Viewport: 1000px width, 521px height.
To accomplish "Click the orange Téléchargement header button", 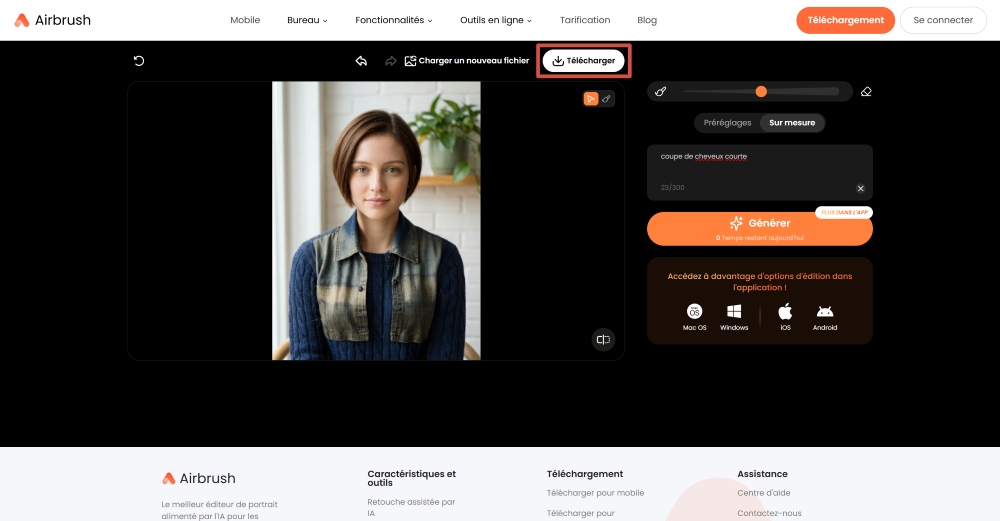I will [x=845, y=20].
